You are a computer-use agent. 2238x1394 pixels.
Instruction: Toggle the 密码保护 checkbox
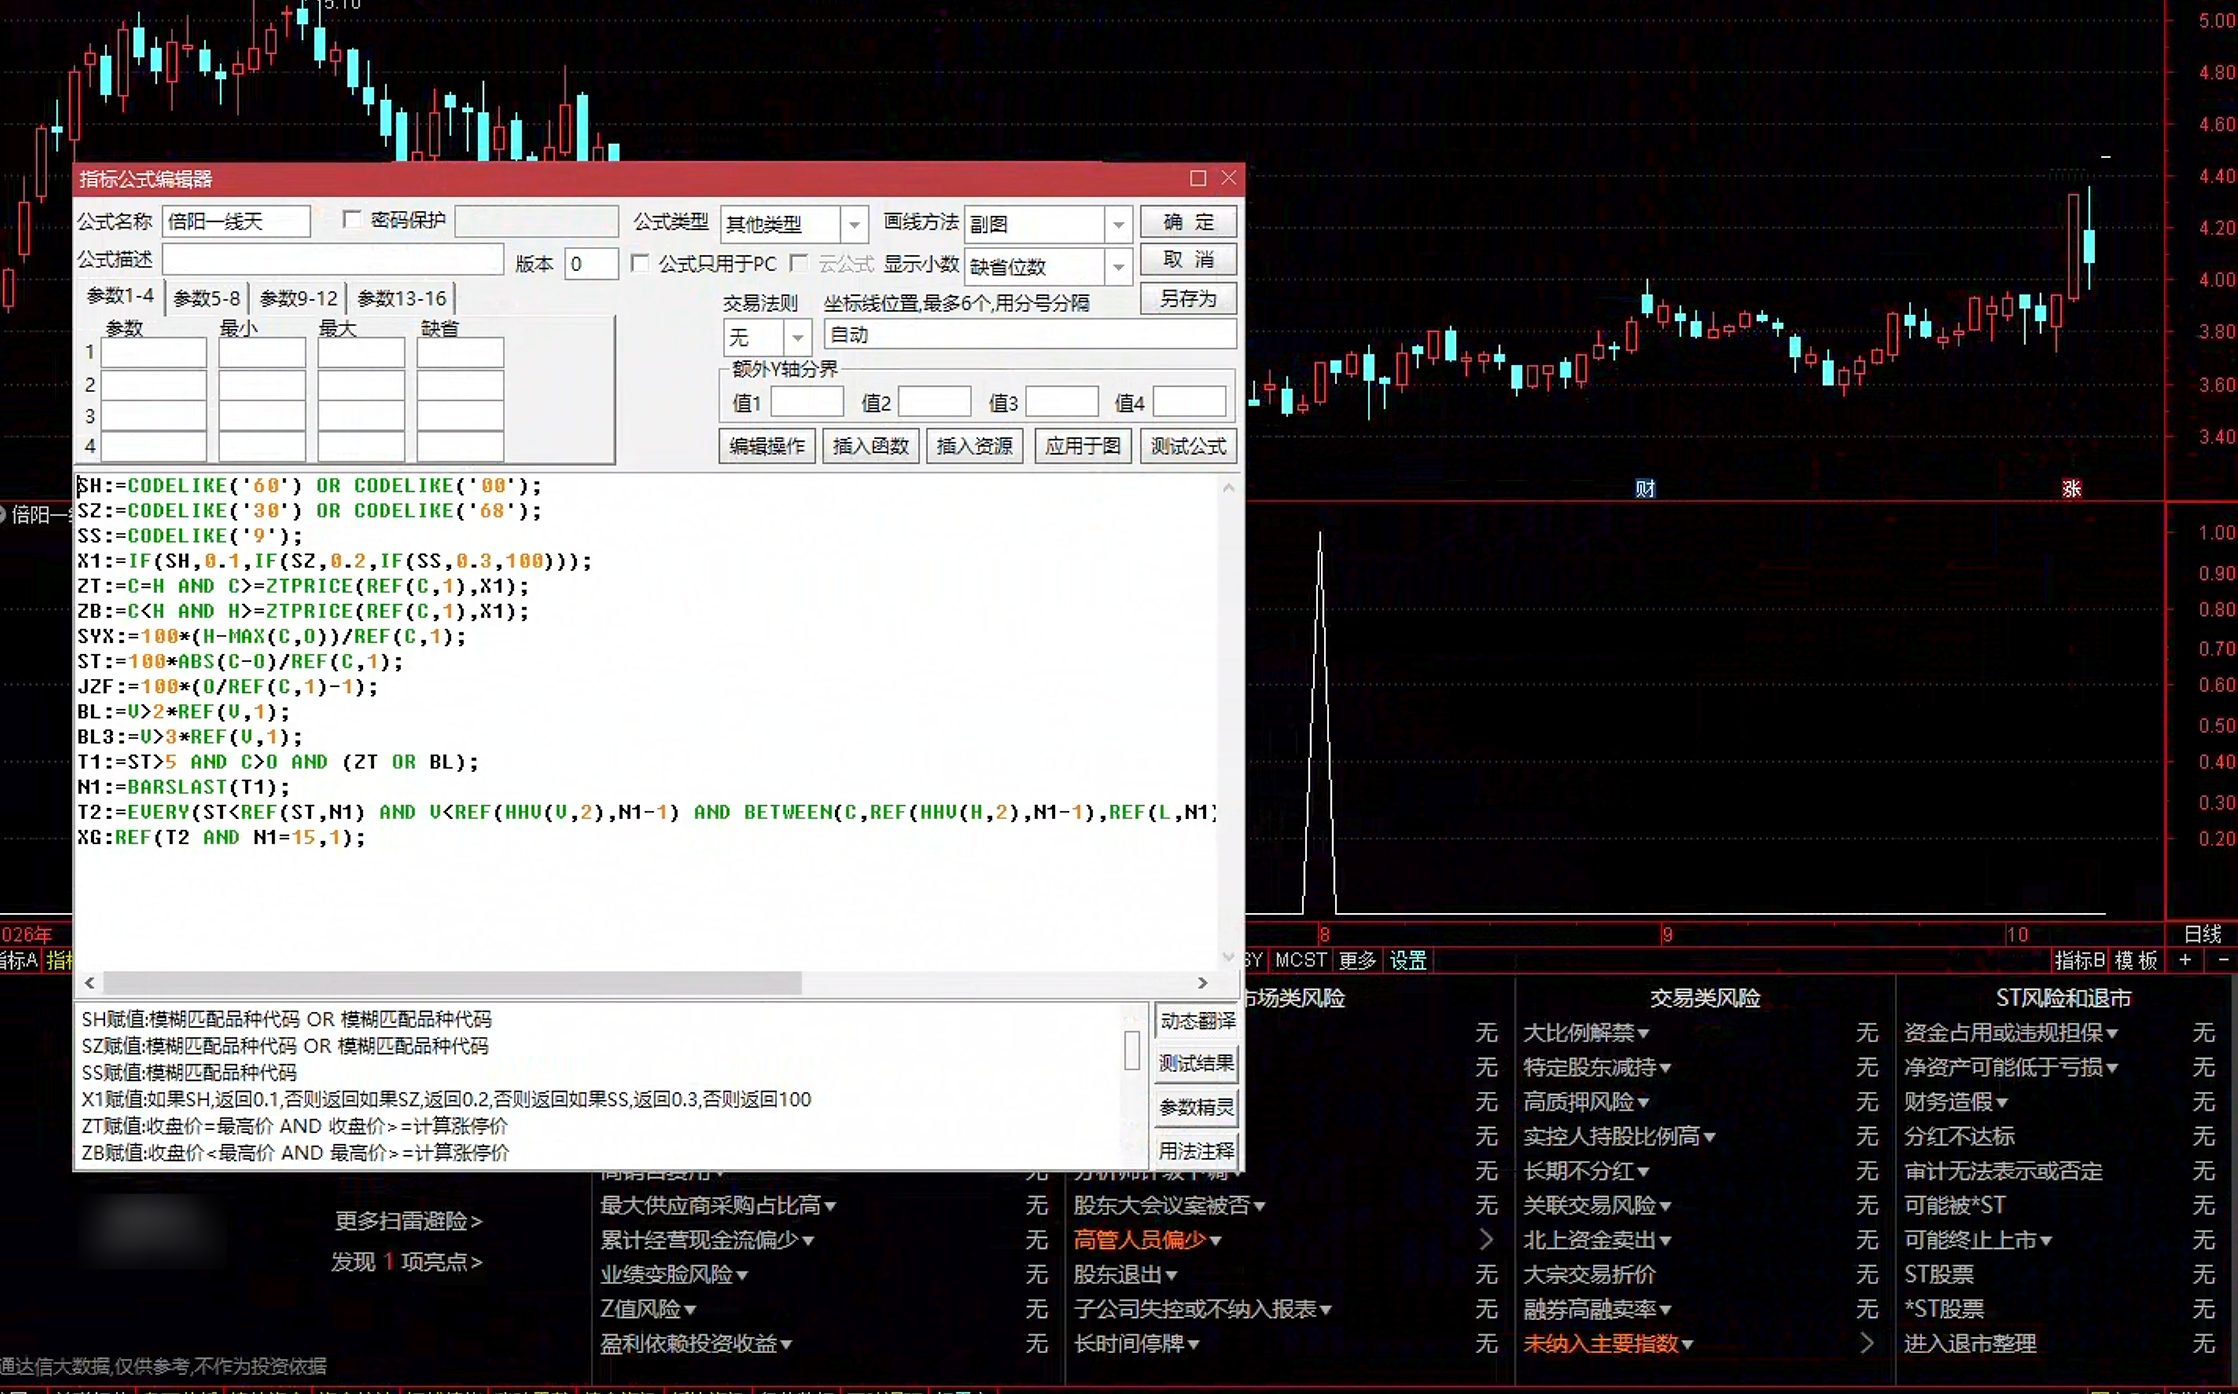pyautogui.click(x=351, y=219)
